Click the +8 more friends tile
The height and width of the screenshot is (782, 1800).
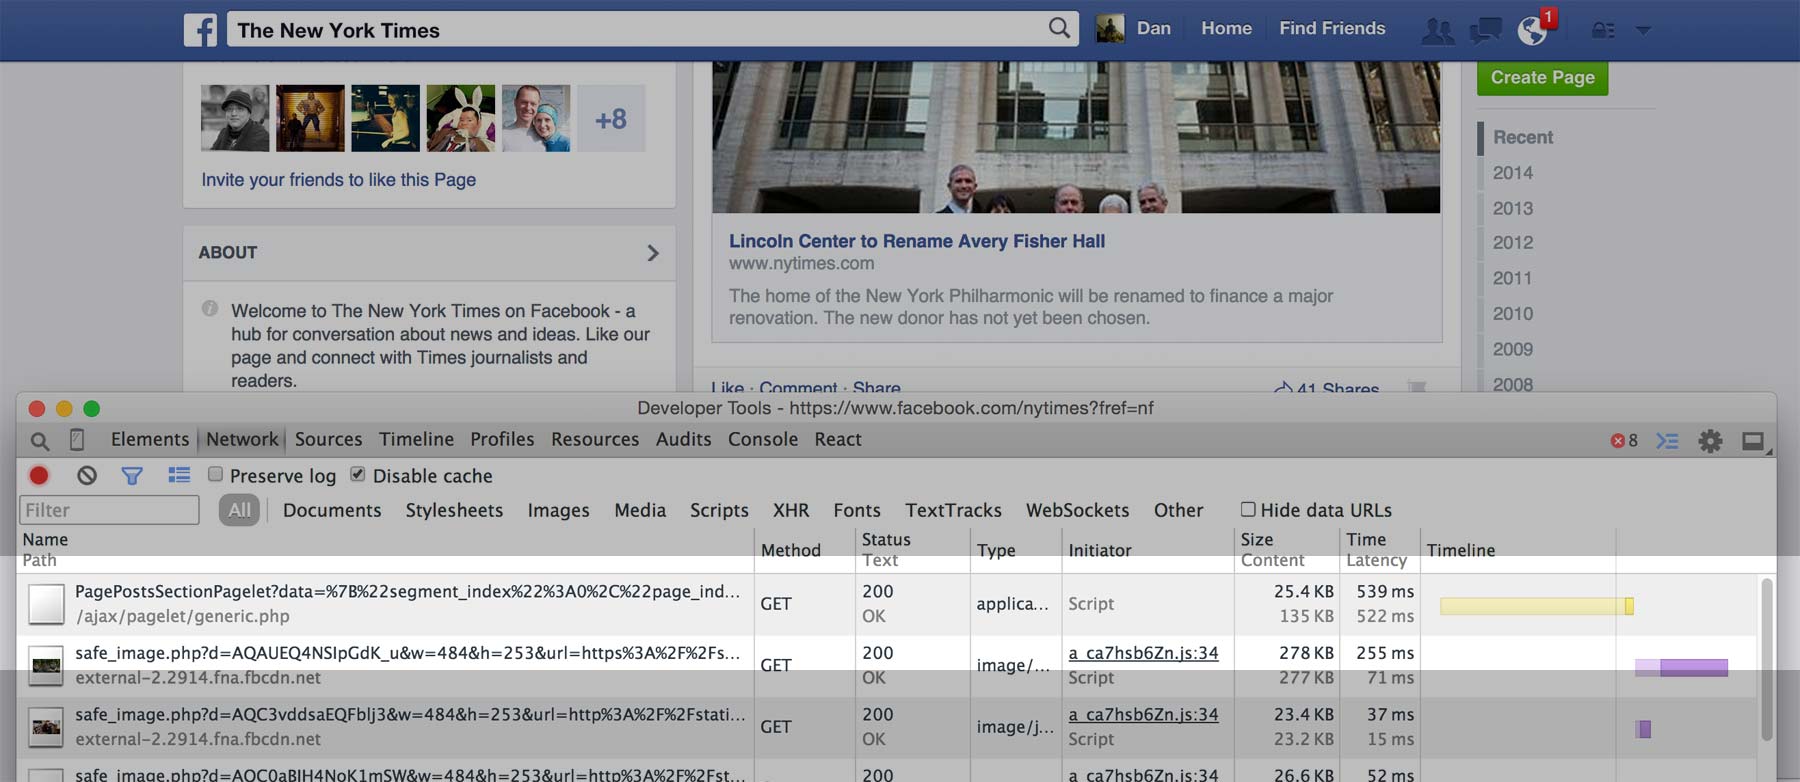click(611, 118)
